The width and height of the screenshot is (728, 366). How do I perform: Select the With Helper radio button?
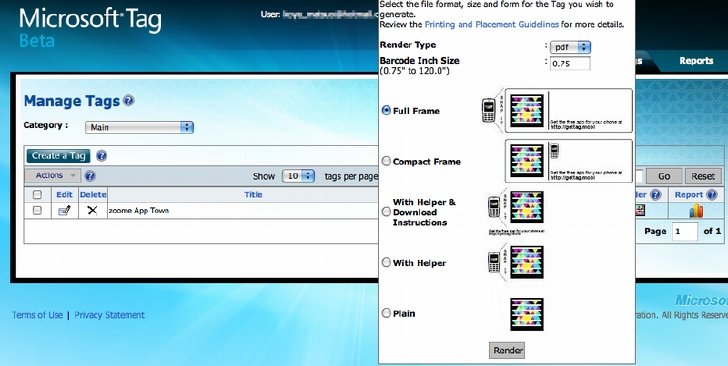[386, 262]
